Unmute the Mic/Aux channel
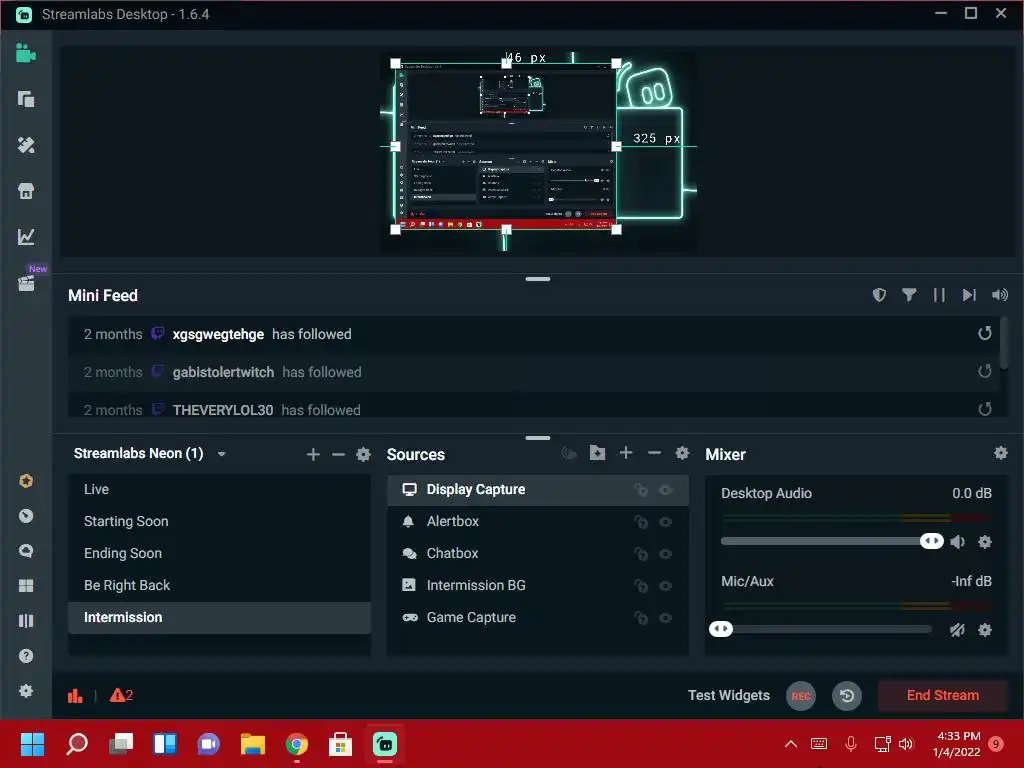1024x768 pixels. tap(957, 630)
